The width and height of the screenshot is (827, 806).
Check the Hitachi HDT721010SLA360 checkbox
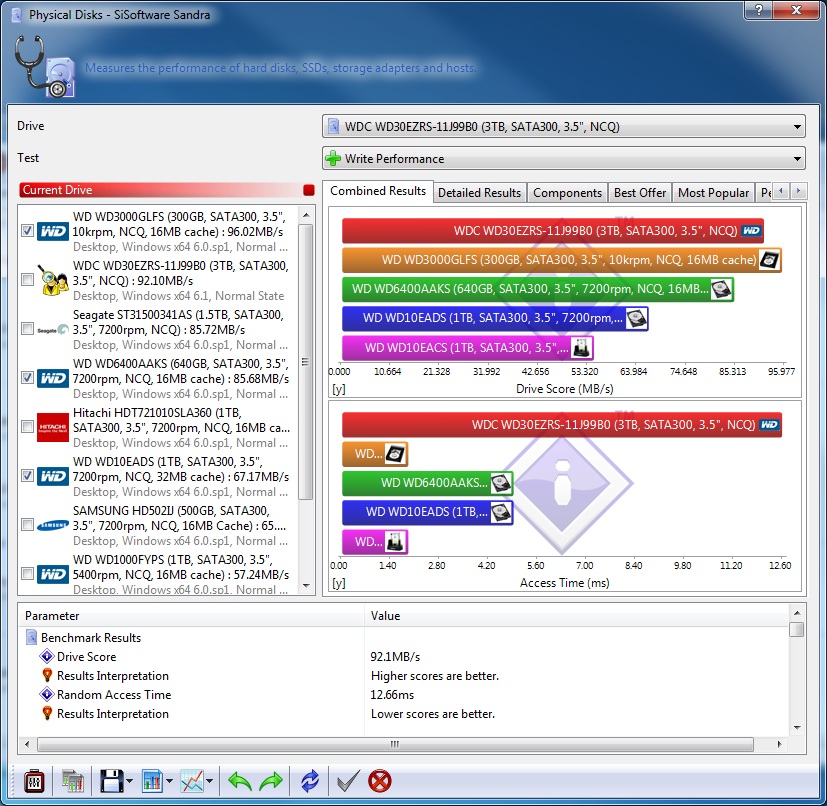[x=27, y=427]
